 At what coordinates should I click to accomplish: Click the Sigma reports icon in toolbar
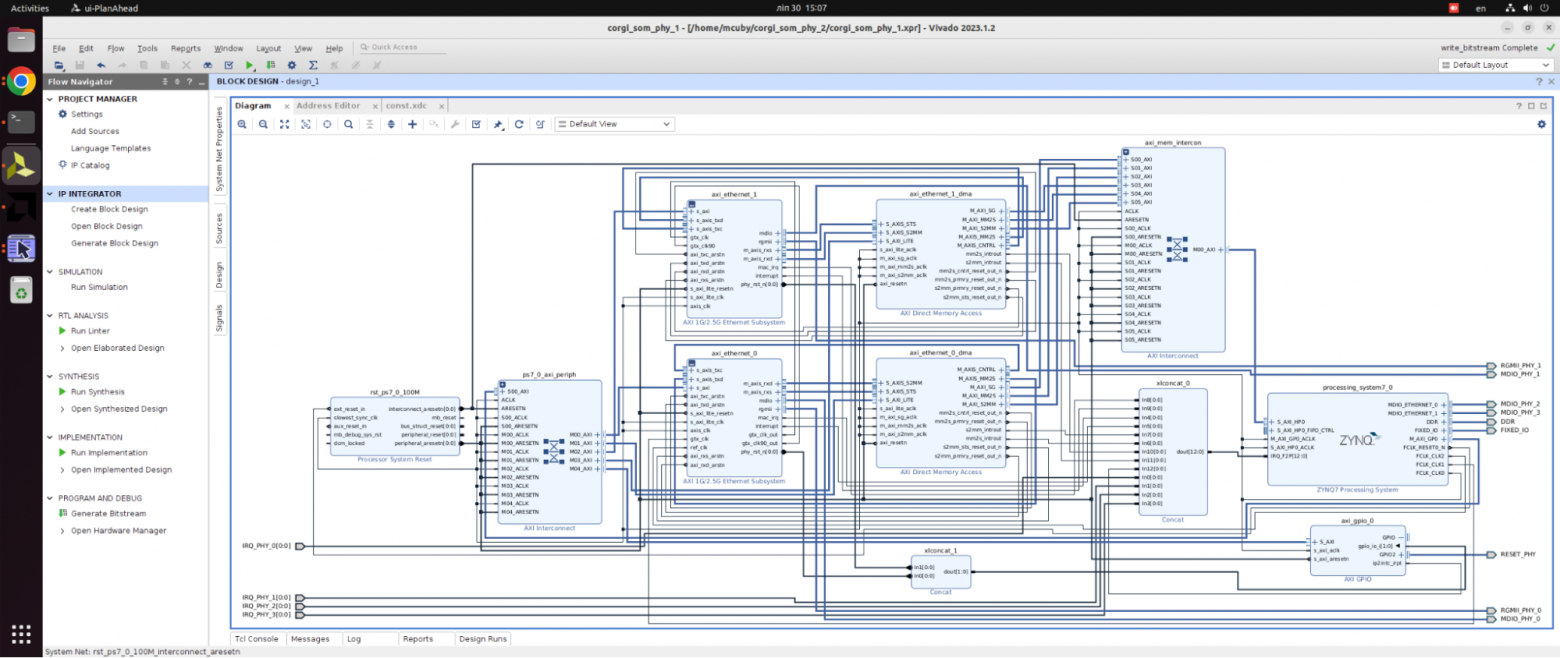tap(313, 65)
